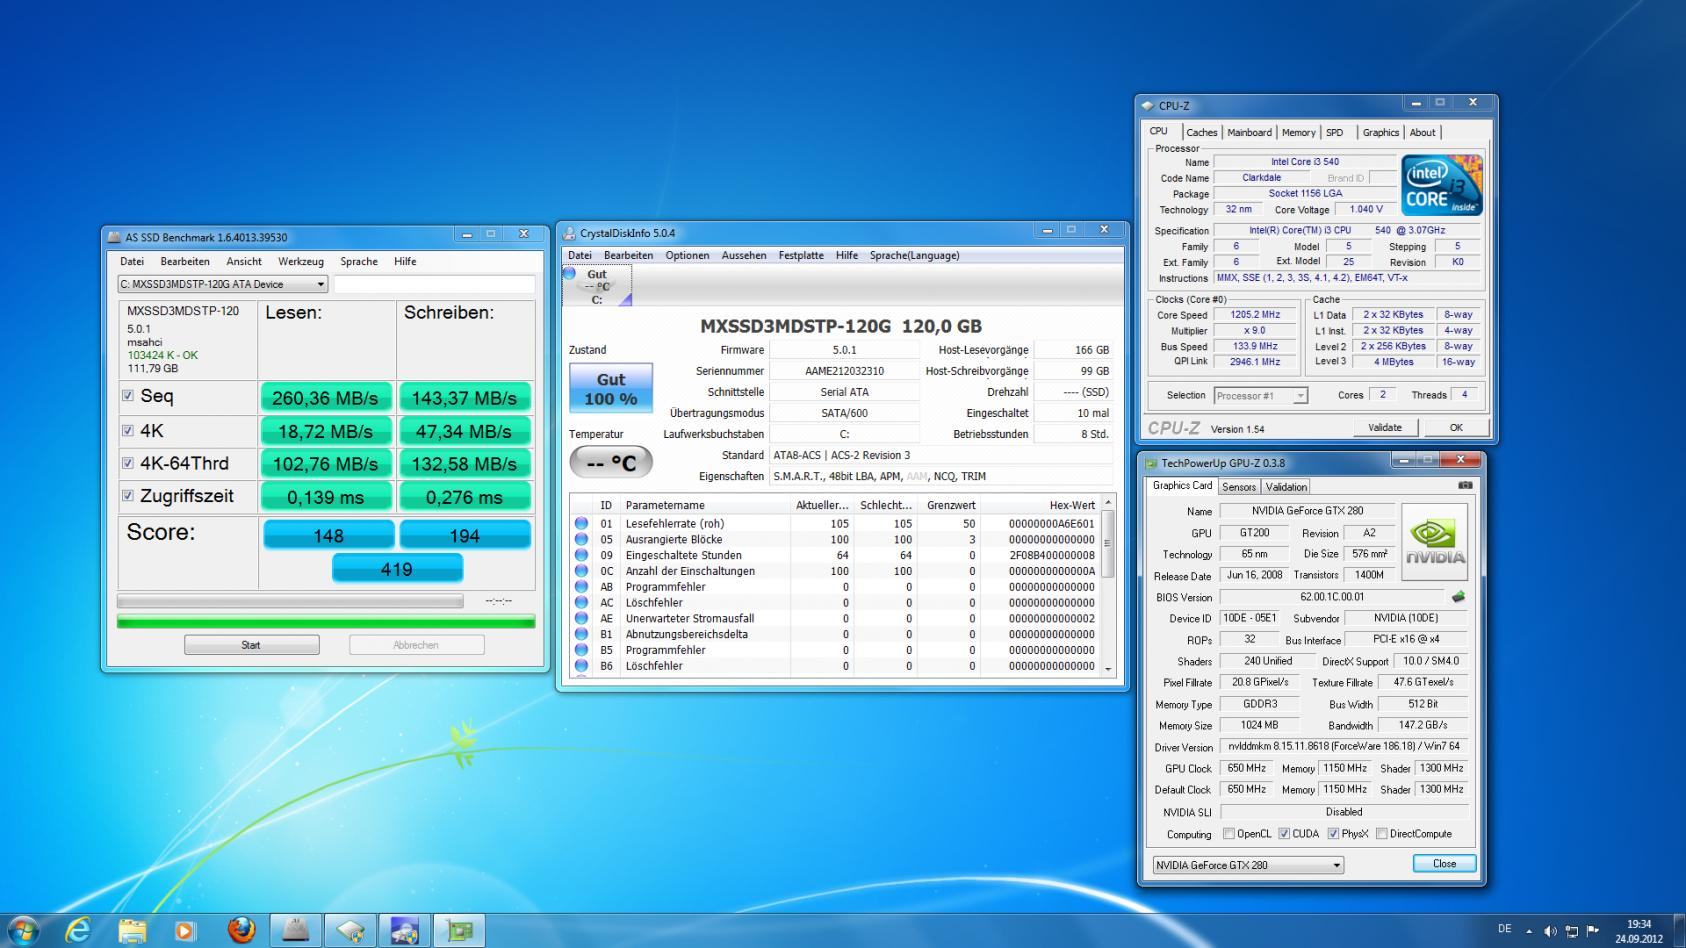Click the volume speaker tray icon
This screenshot has width=1686, height=948.
coord(1550,931)
